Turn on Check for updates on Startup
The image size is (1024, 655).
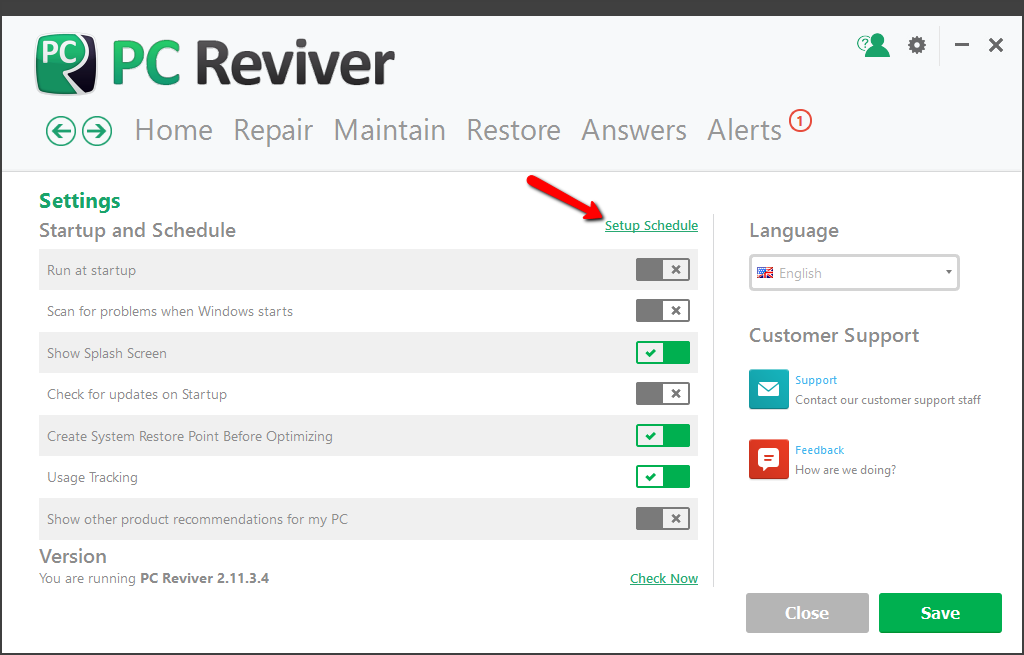tap(663, 394)
